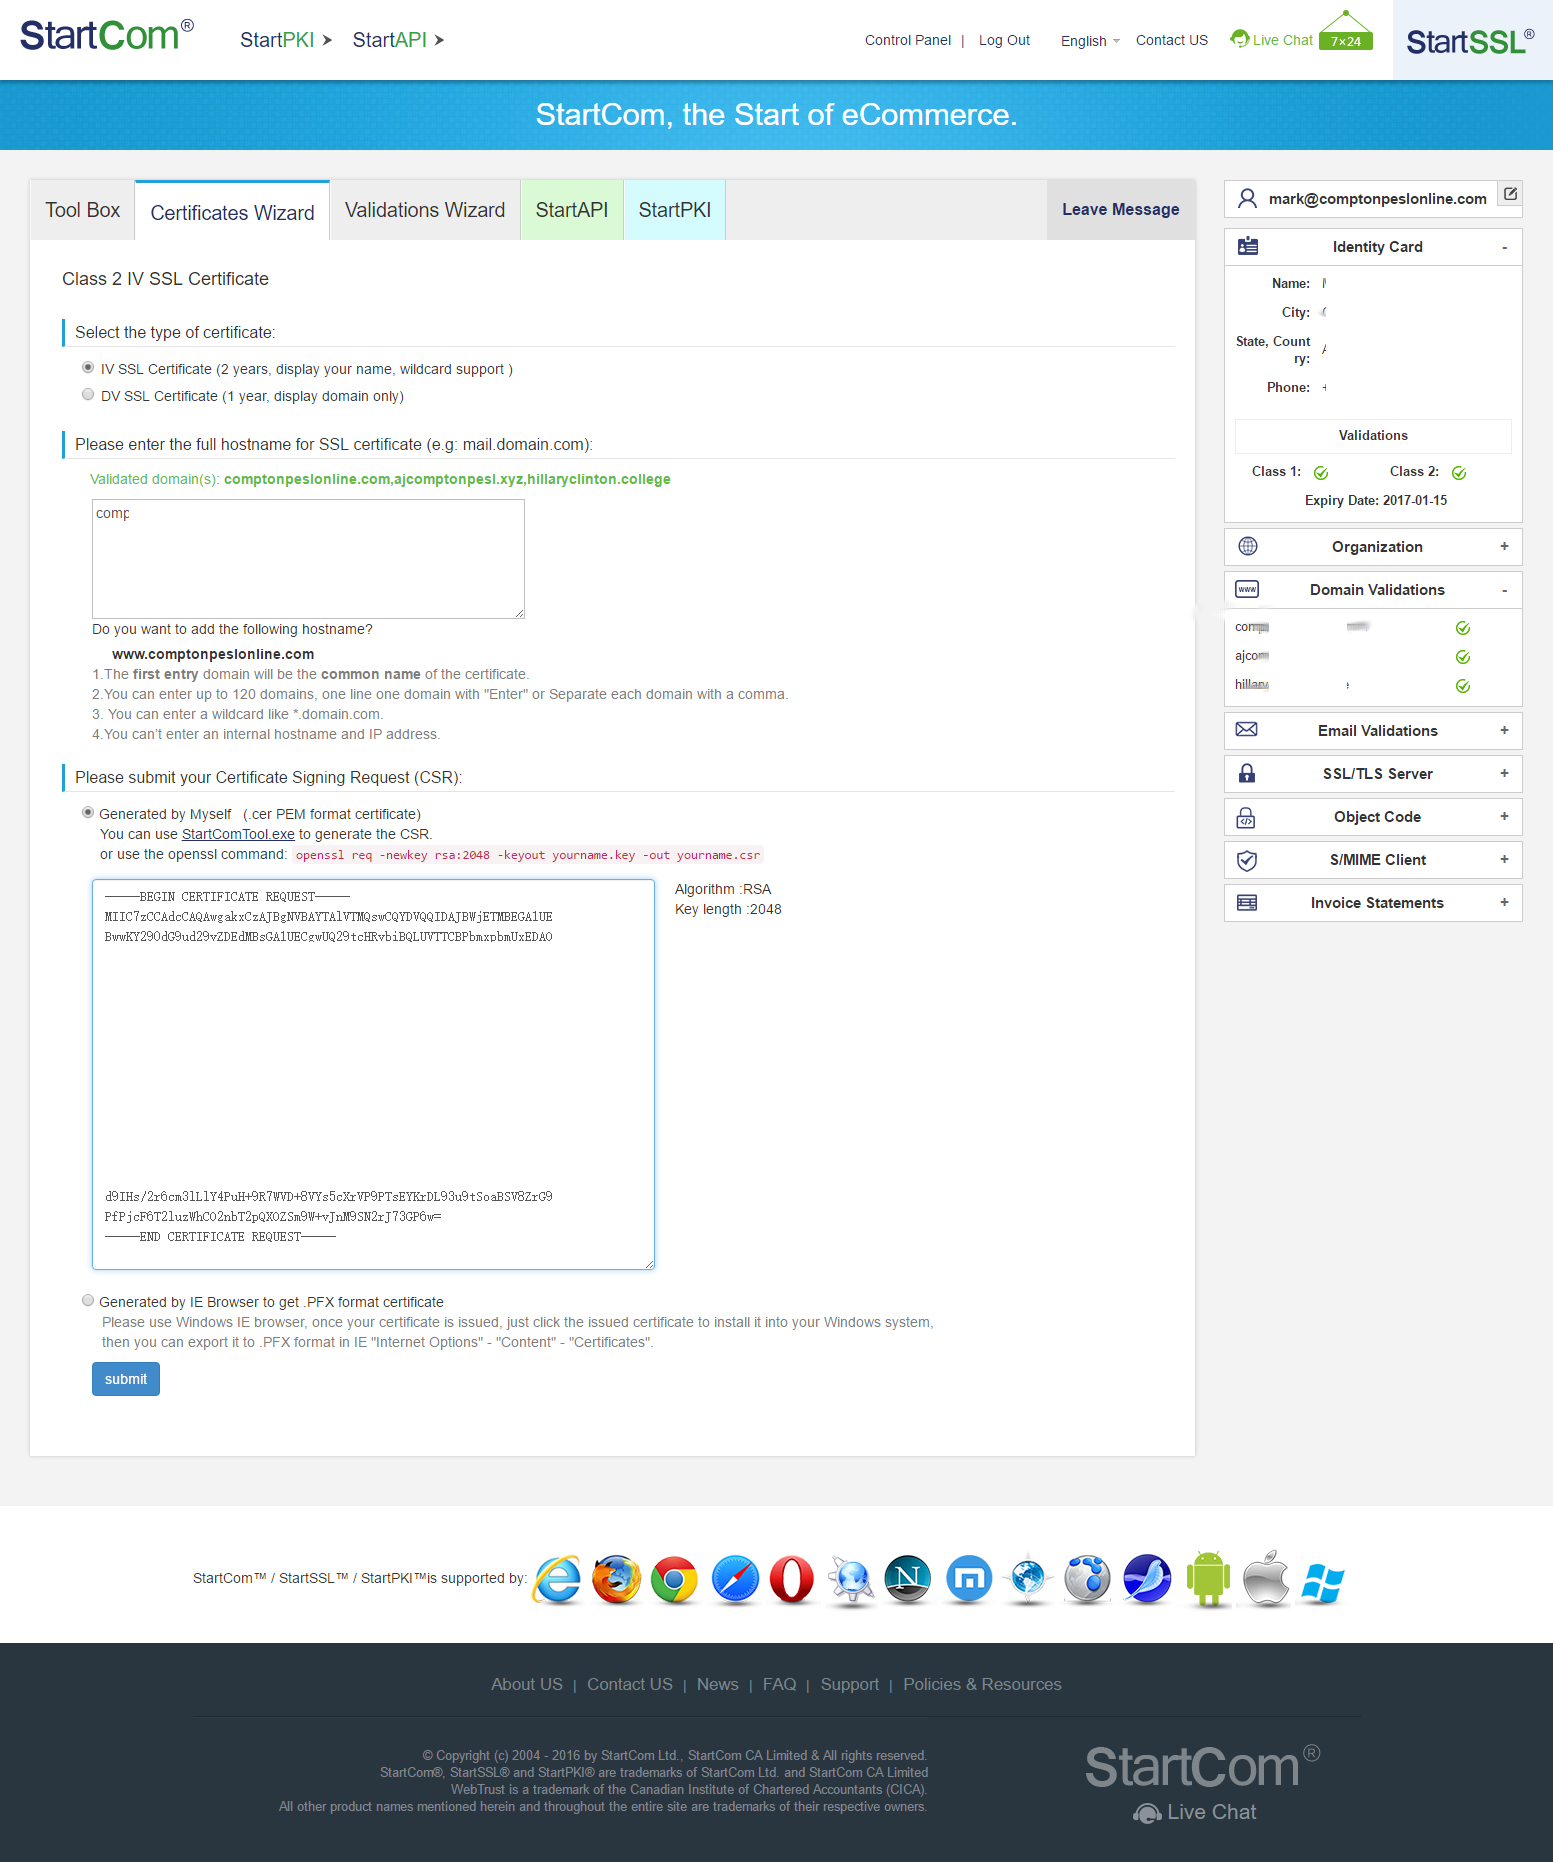Click the S/MIME Client shield icon
Viewport: 1553px width, 1862px height.
1247,860
